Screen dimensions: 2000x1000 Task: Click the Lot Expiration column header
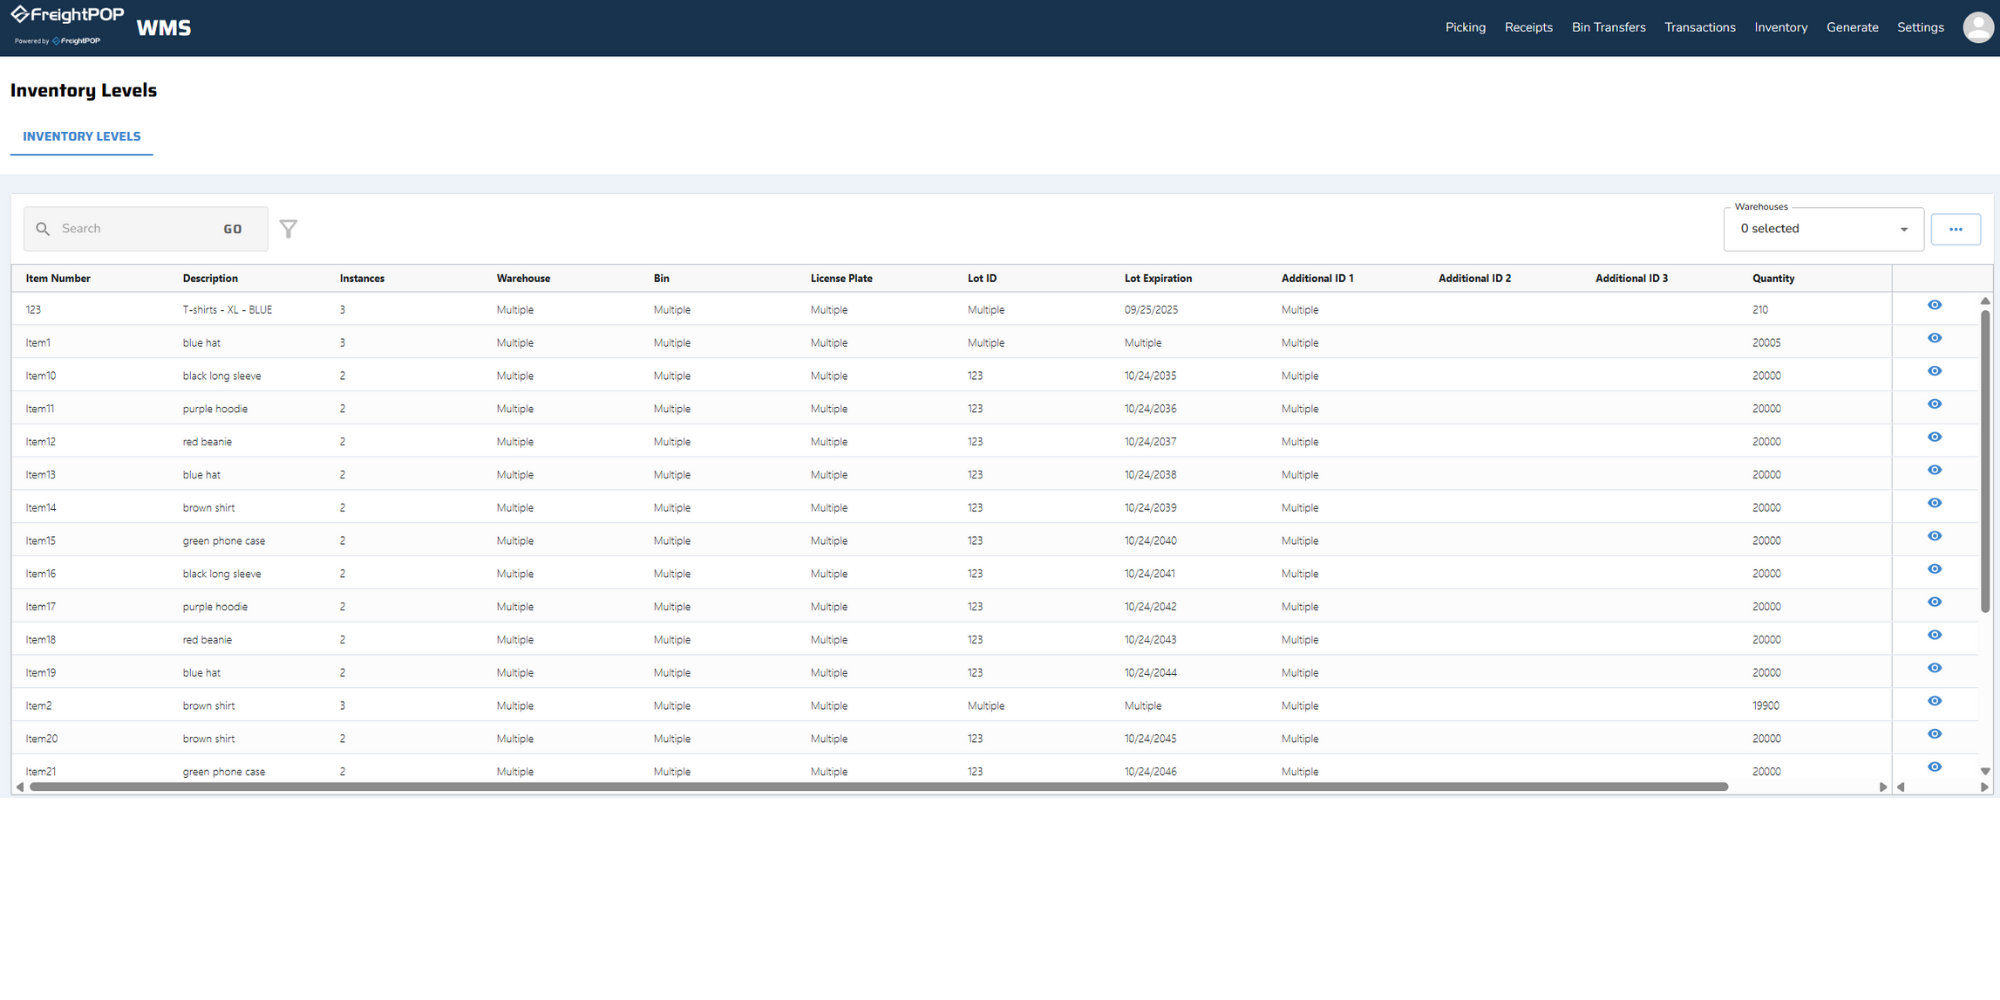click(1158, 278)
